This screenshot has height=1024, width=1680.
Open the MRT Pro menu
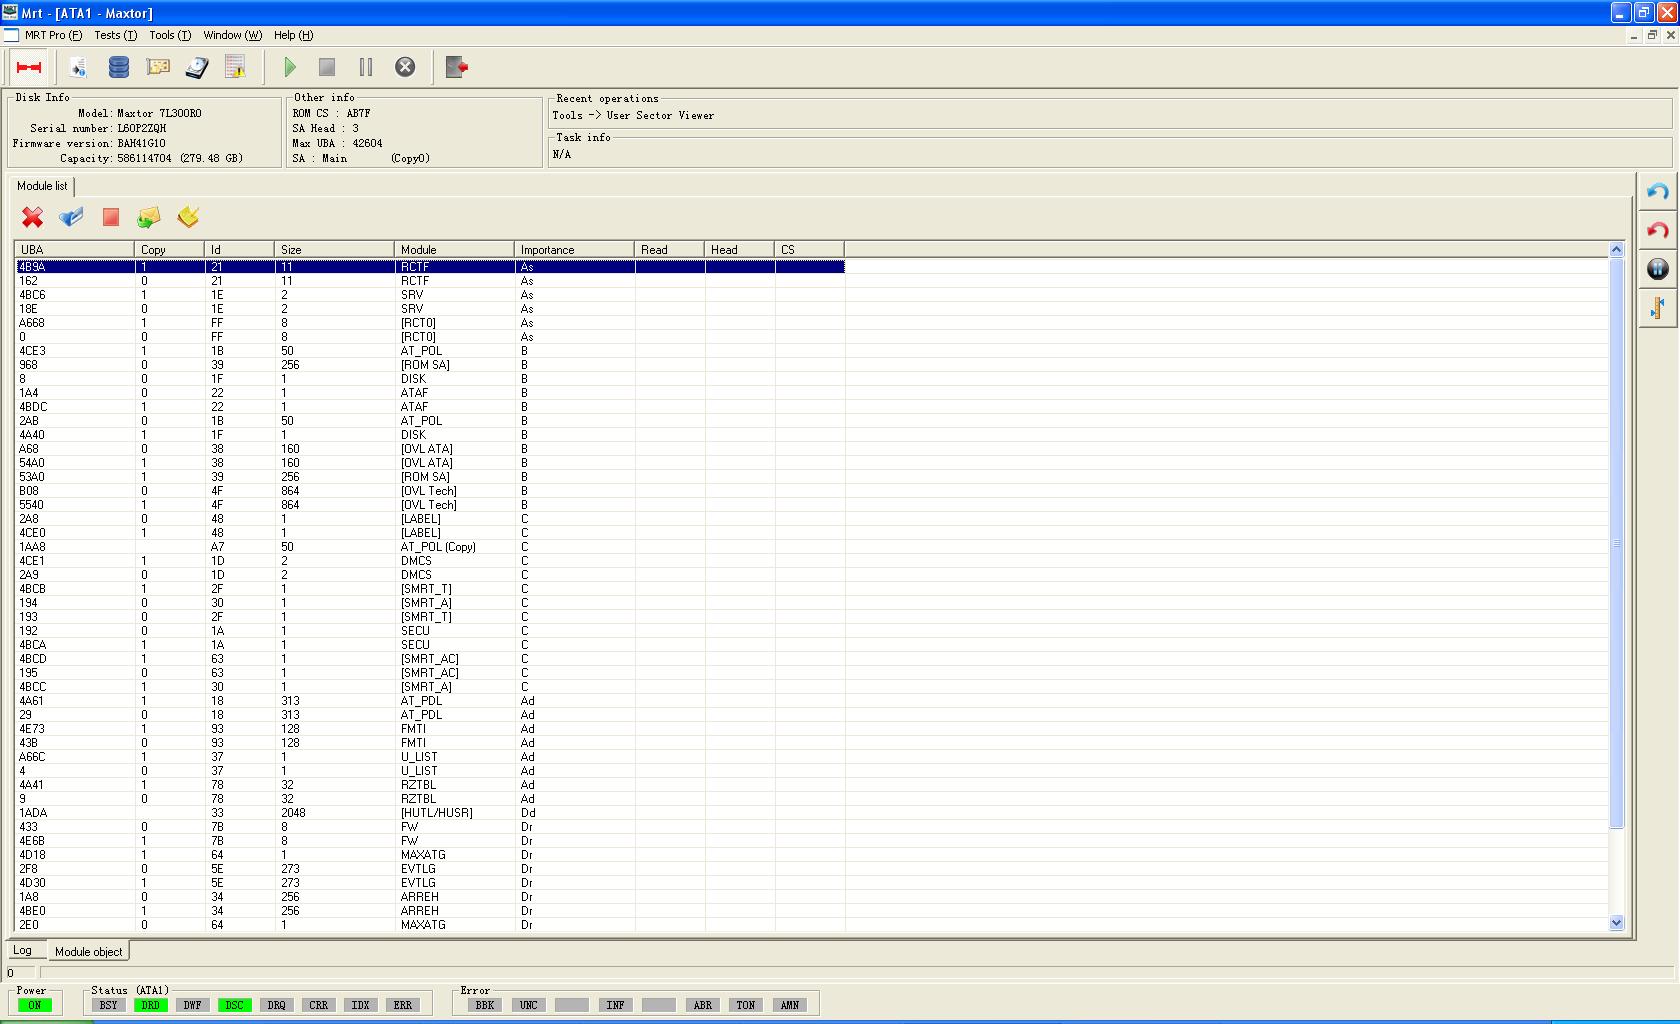(x=53, y=35)
